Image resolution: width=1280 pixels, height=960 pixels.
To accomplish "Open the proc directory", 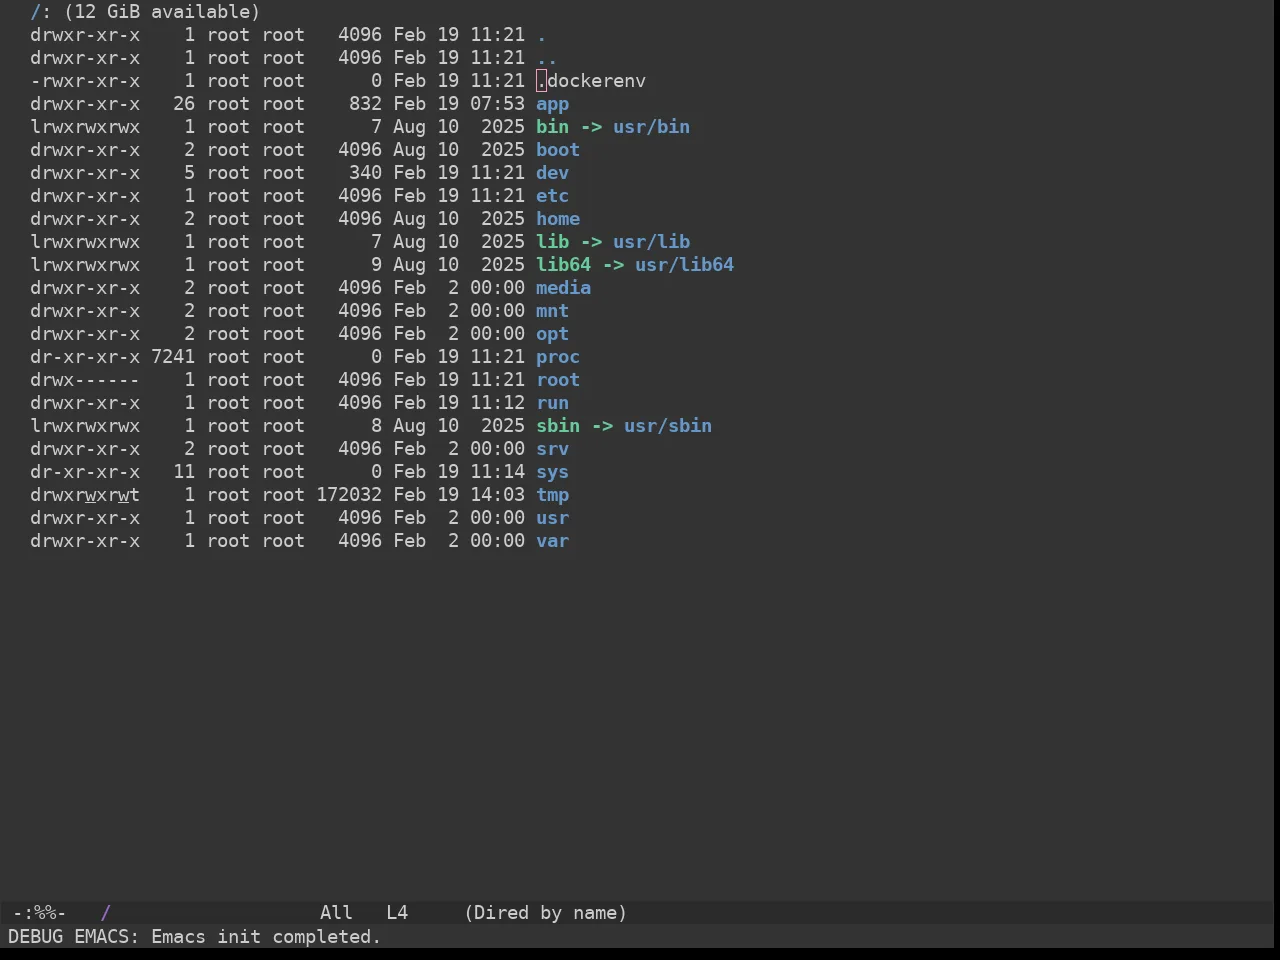I will click(x=558, y=357).
